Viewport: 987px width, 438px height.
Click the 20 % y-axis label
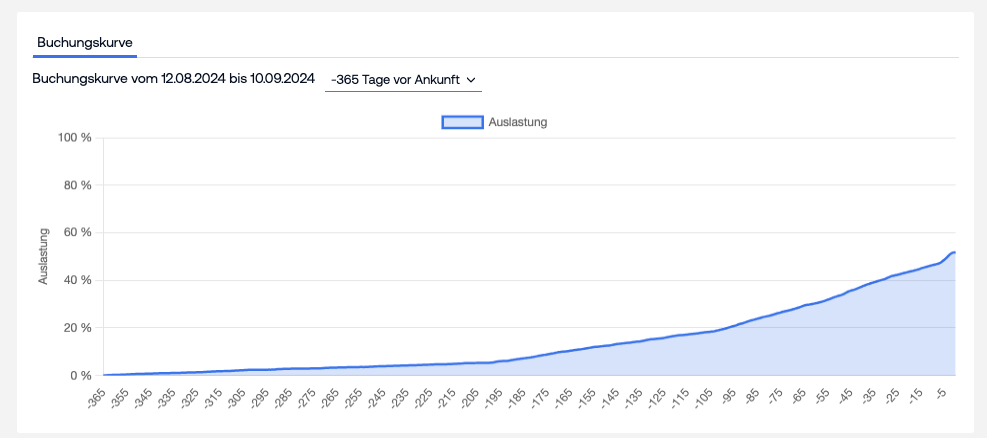coord(79,328)
